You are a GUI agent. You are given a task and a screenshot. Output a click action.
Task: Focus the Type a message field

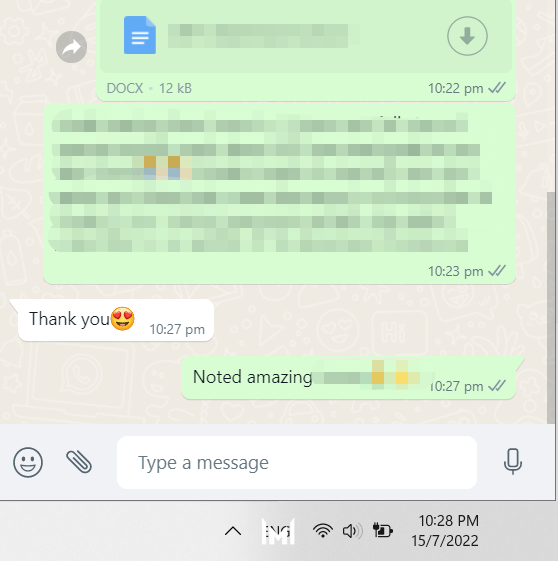tap(297, 463)
